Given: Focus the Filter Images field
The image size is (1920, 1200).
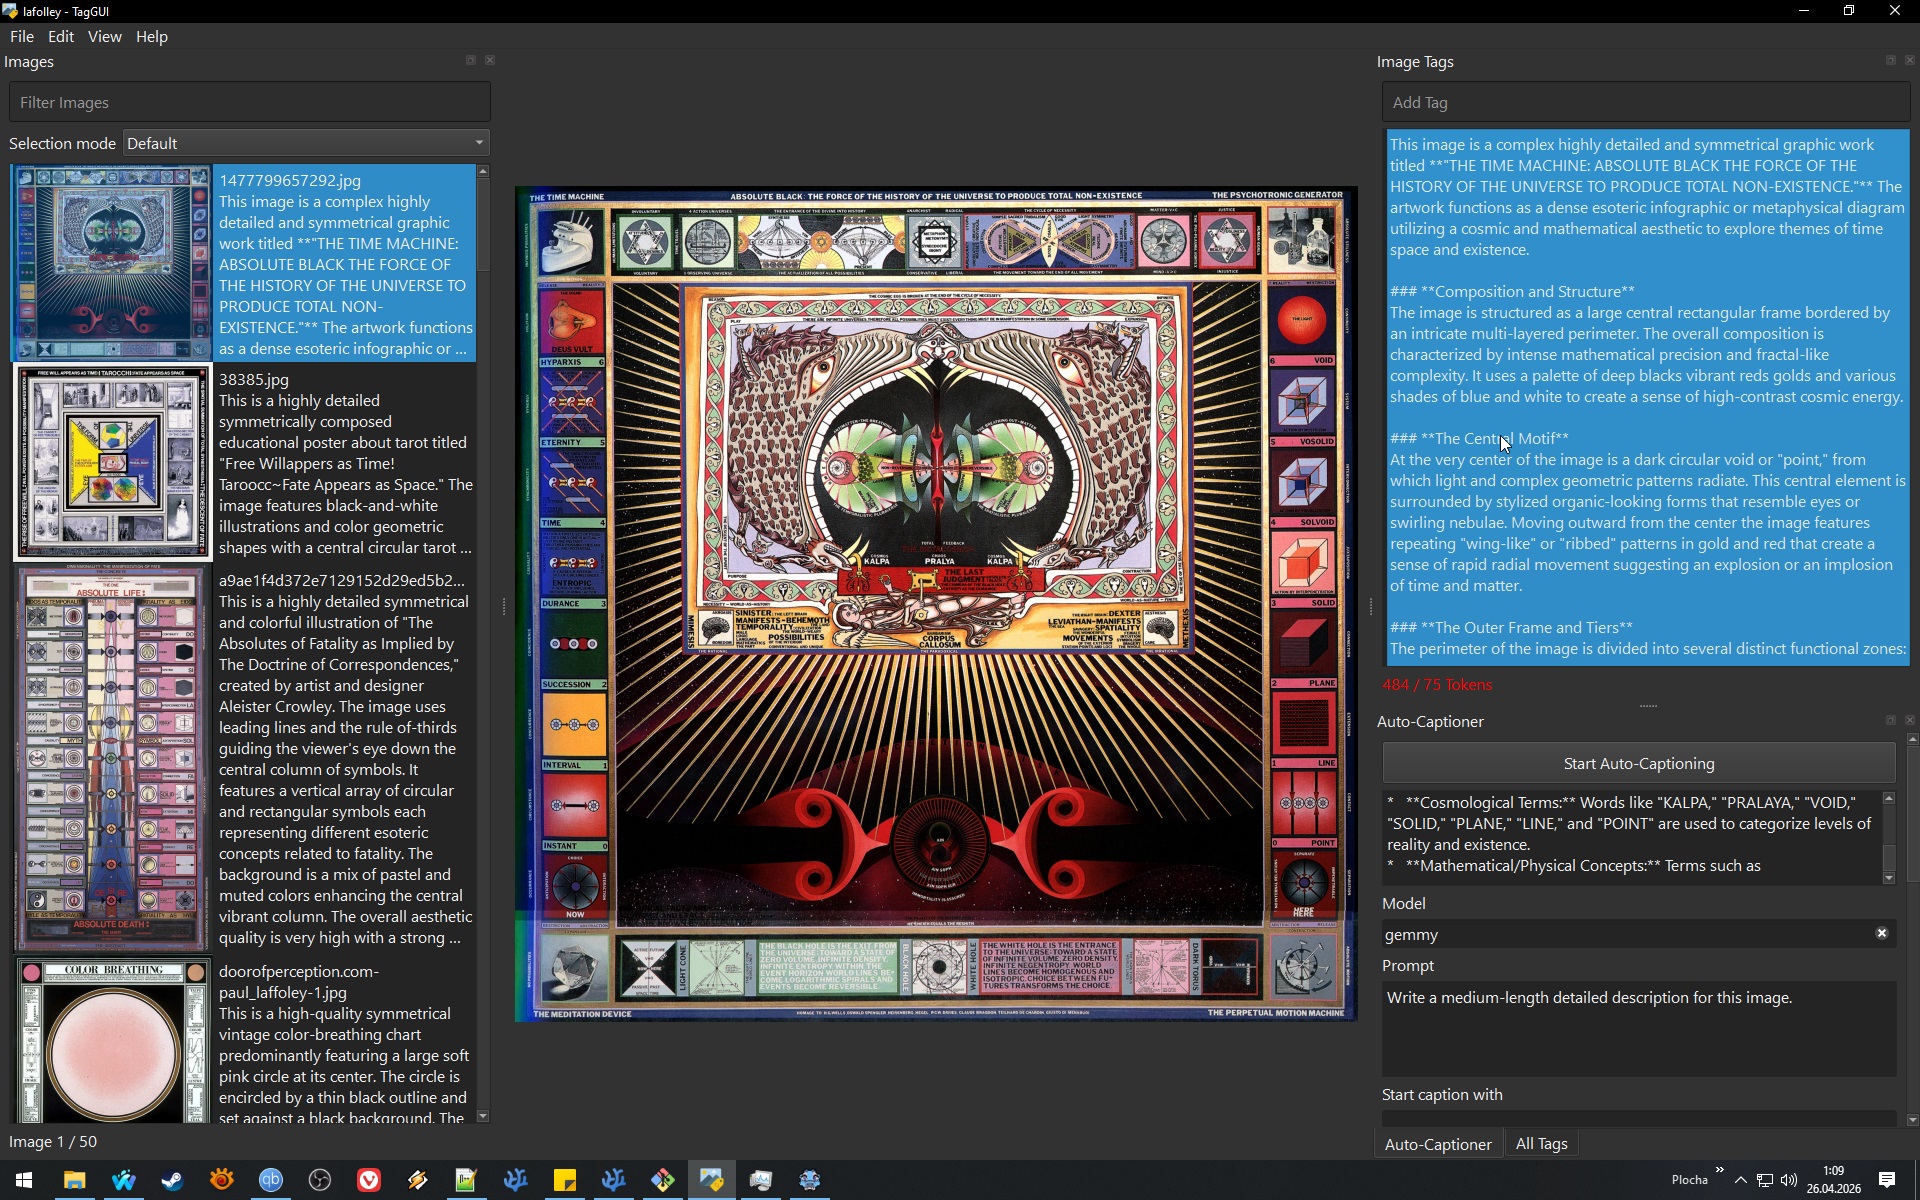Looking at the screenshot, I should 250,103.
